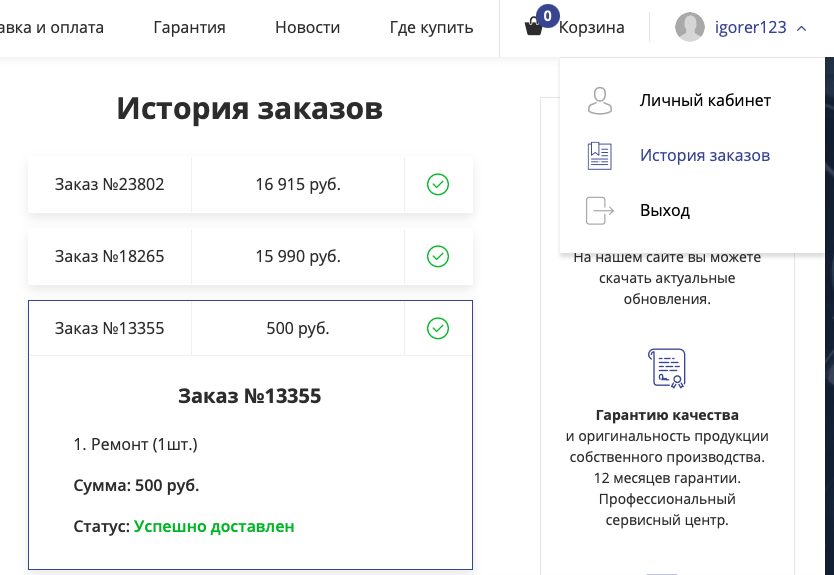Click the Личный кабинет person icon
The image size is (834, 575).
click(599, 101)
